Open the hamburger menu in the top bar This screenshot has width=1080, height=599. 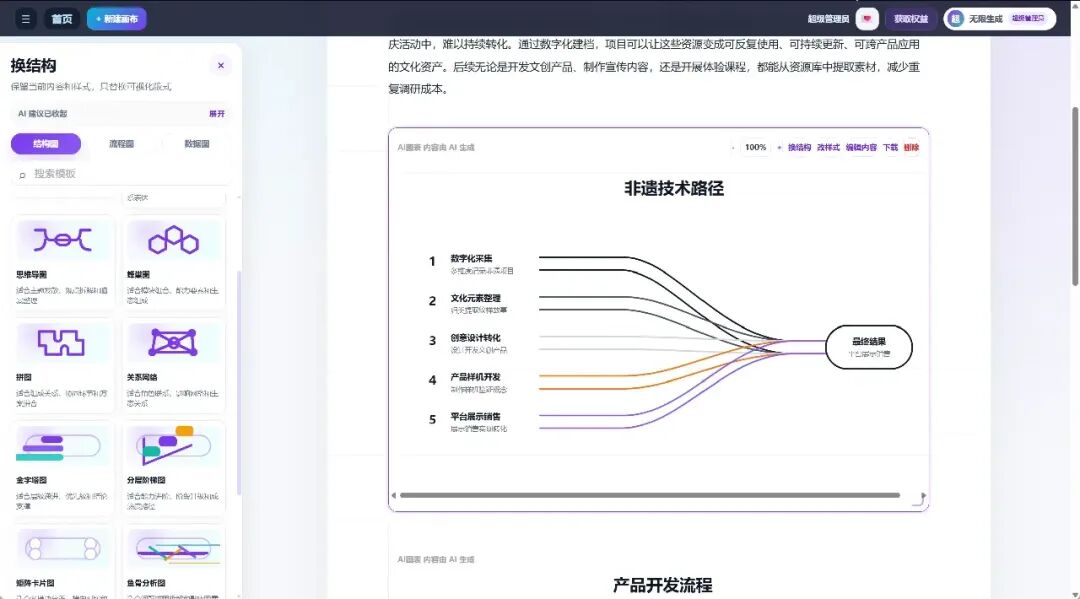[x=25, y=19]
